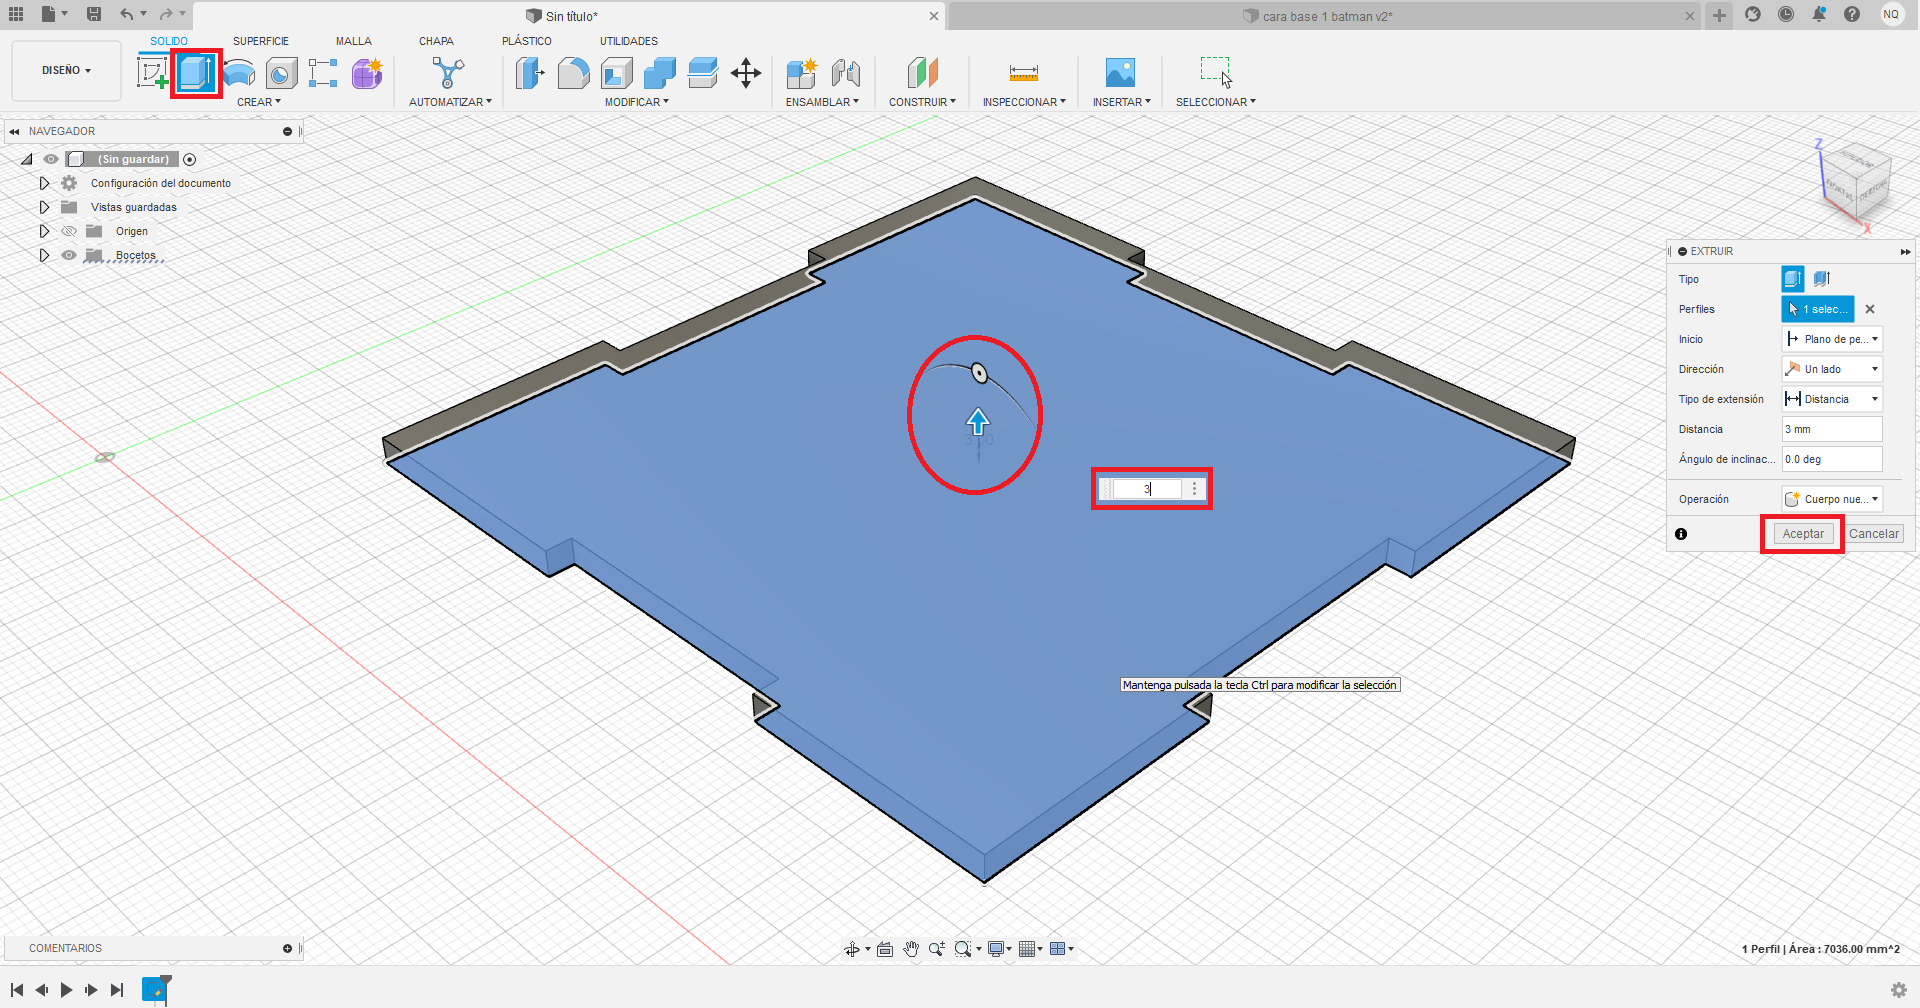This screenshot has width=1920, height=1008.
Task: Click the Orbit navigation icon
Action: [x=852, y=949]
